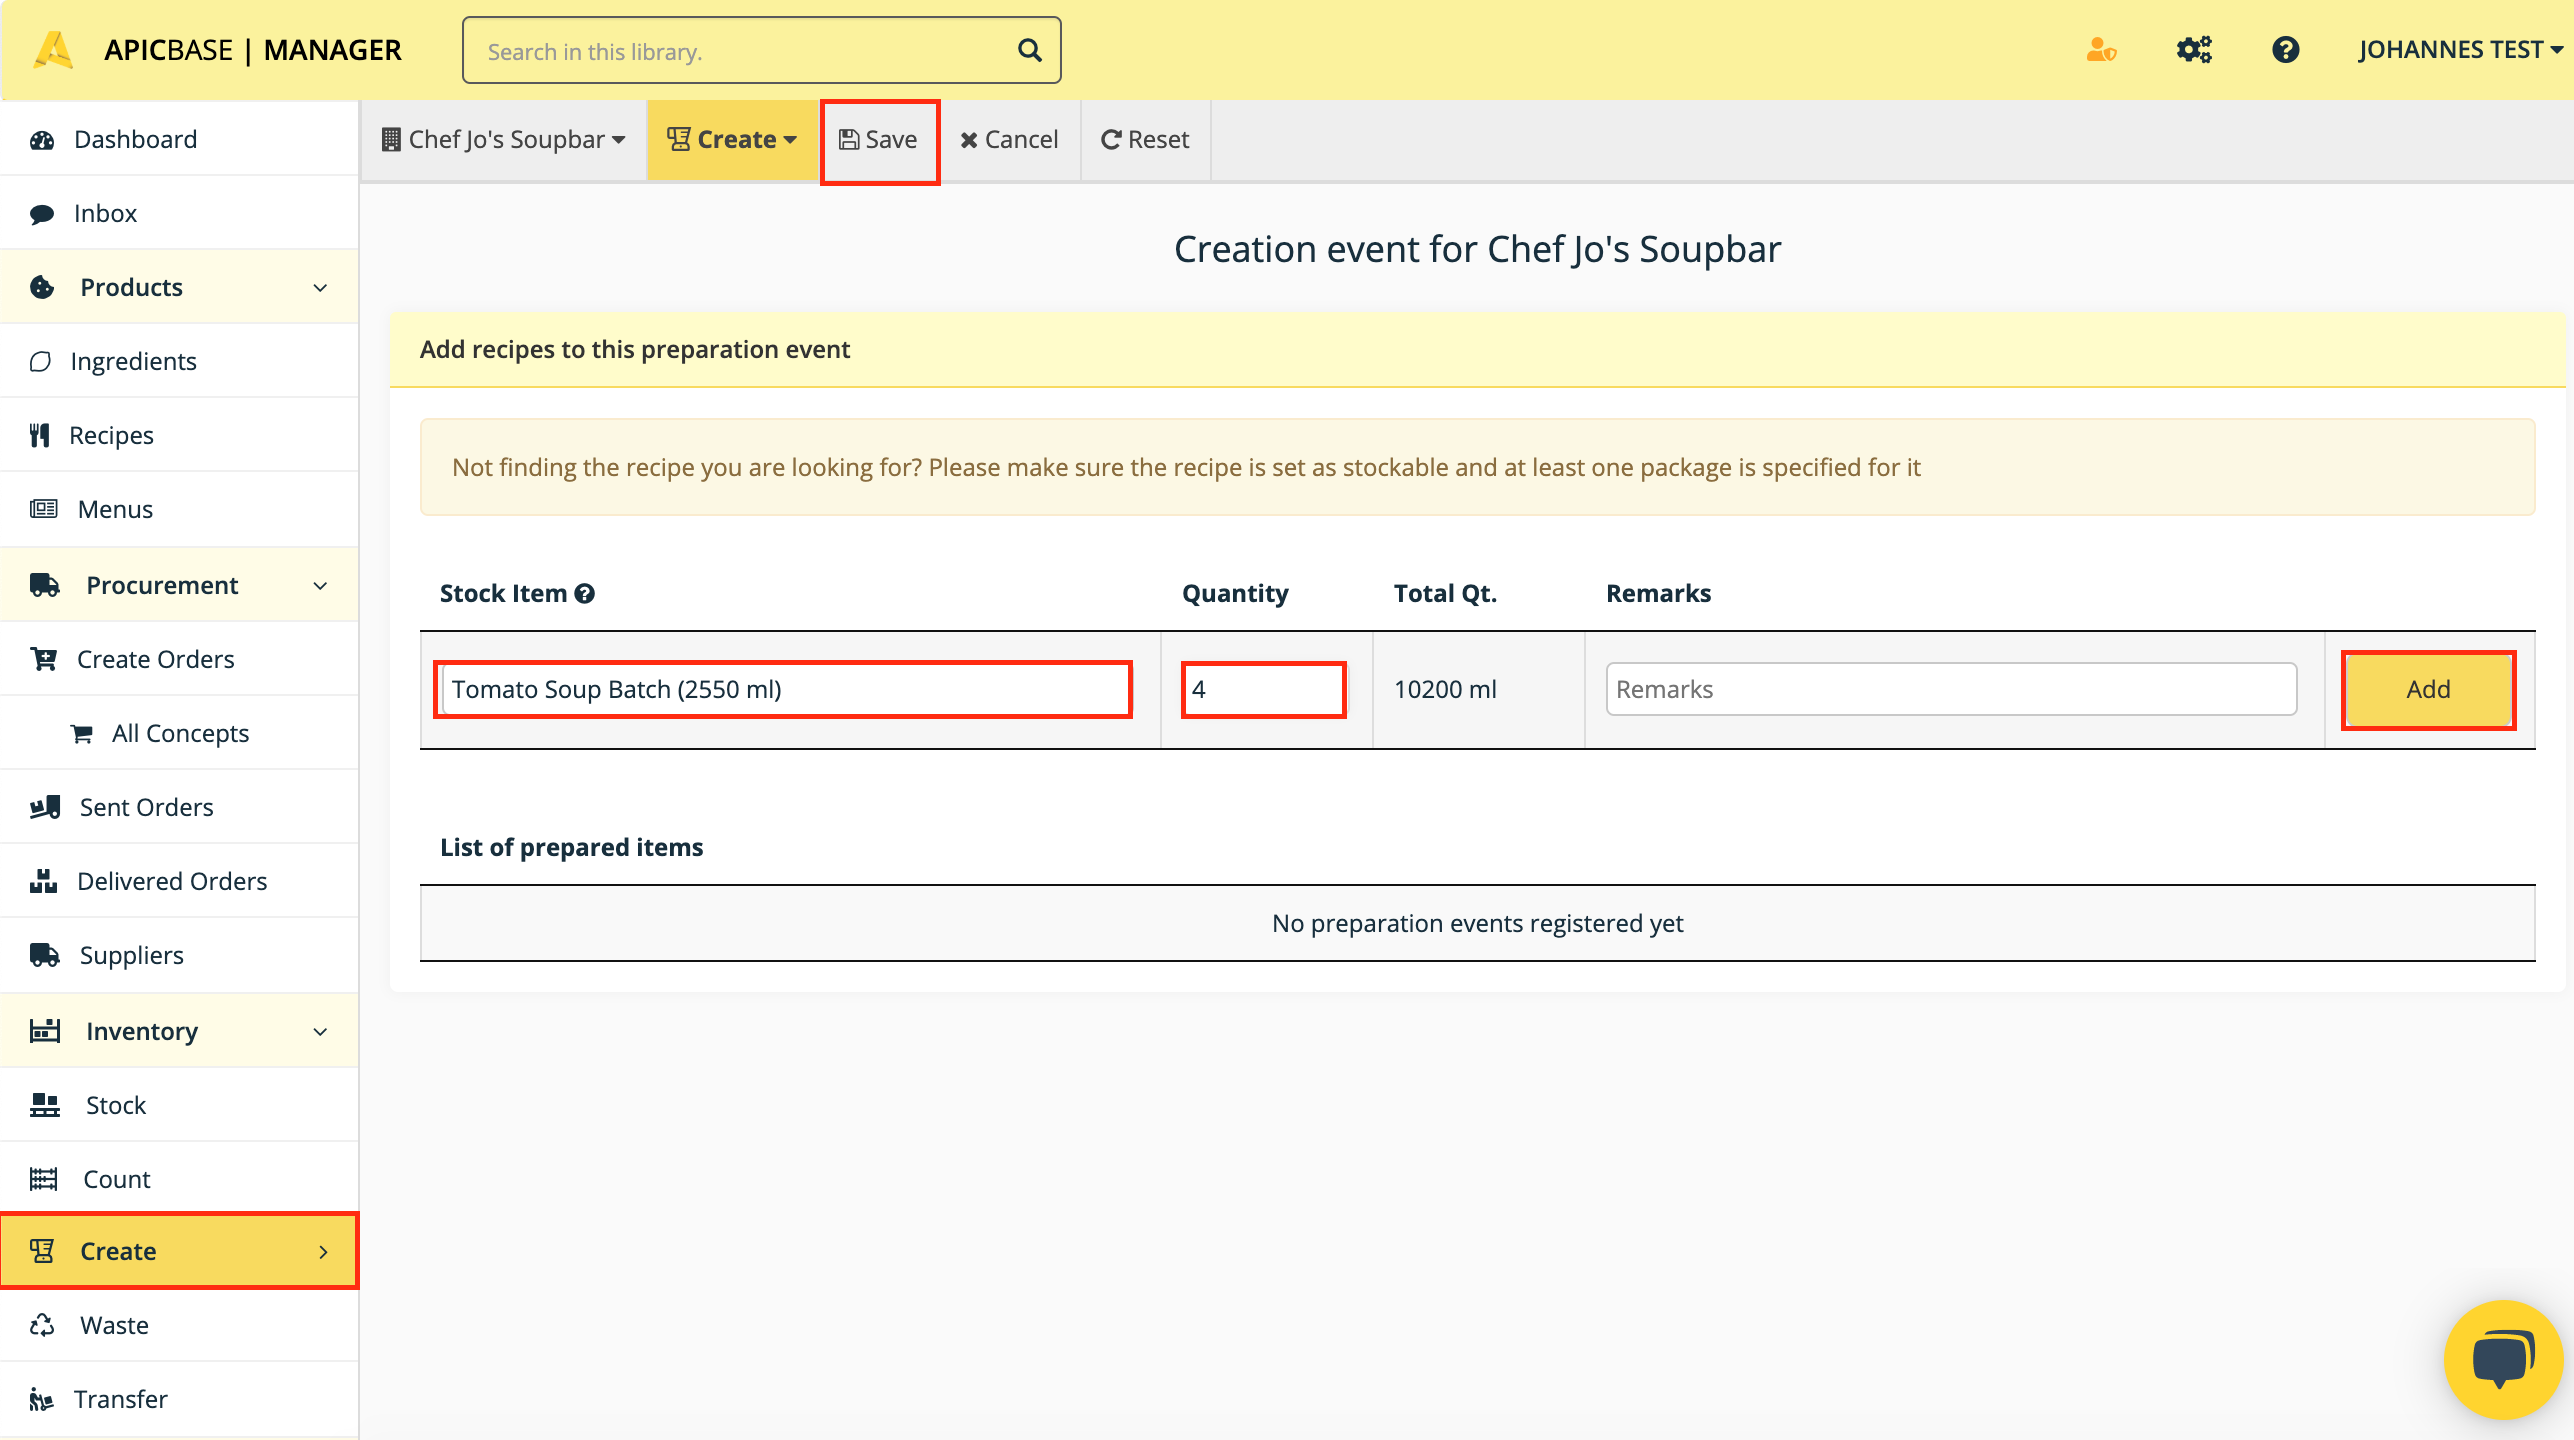Go to Count in the sidebar

pos(180,1180)
